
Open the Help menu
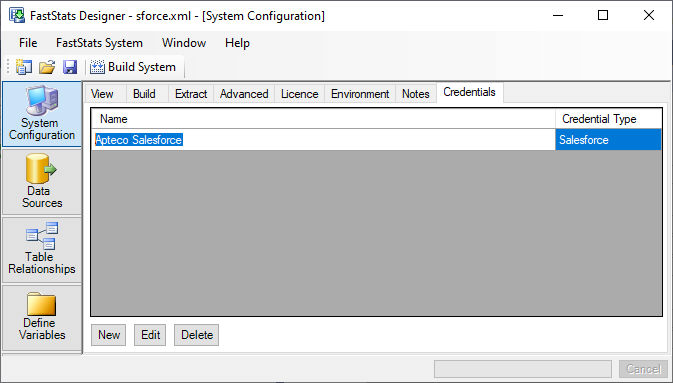tap(237, 43)
